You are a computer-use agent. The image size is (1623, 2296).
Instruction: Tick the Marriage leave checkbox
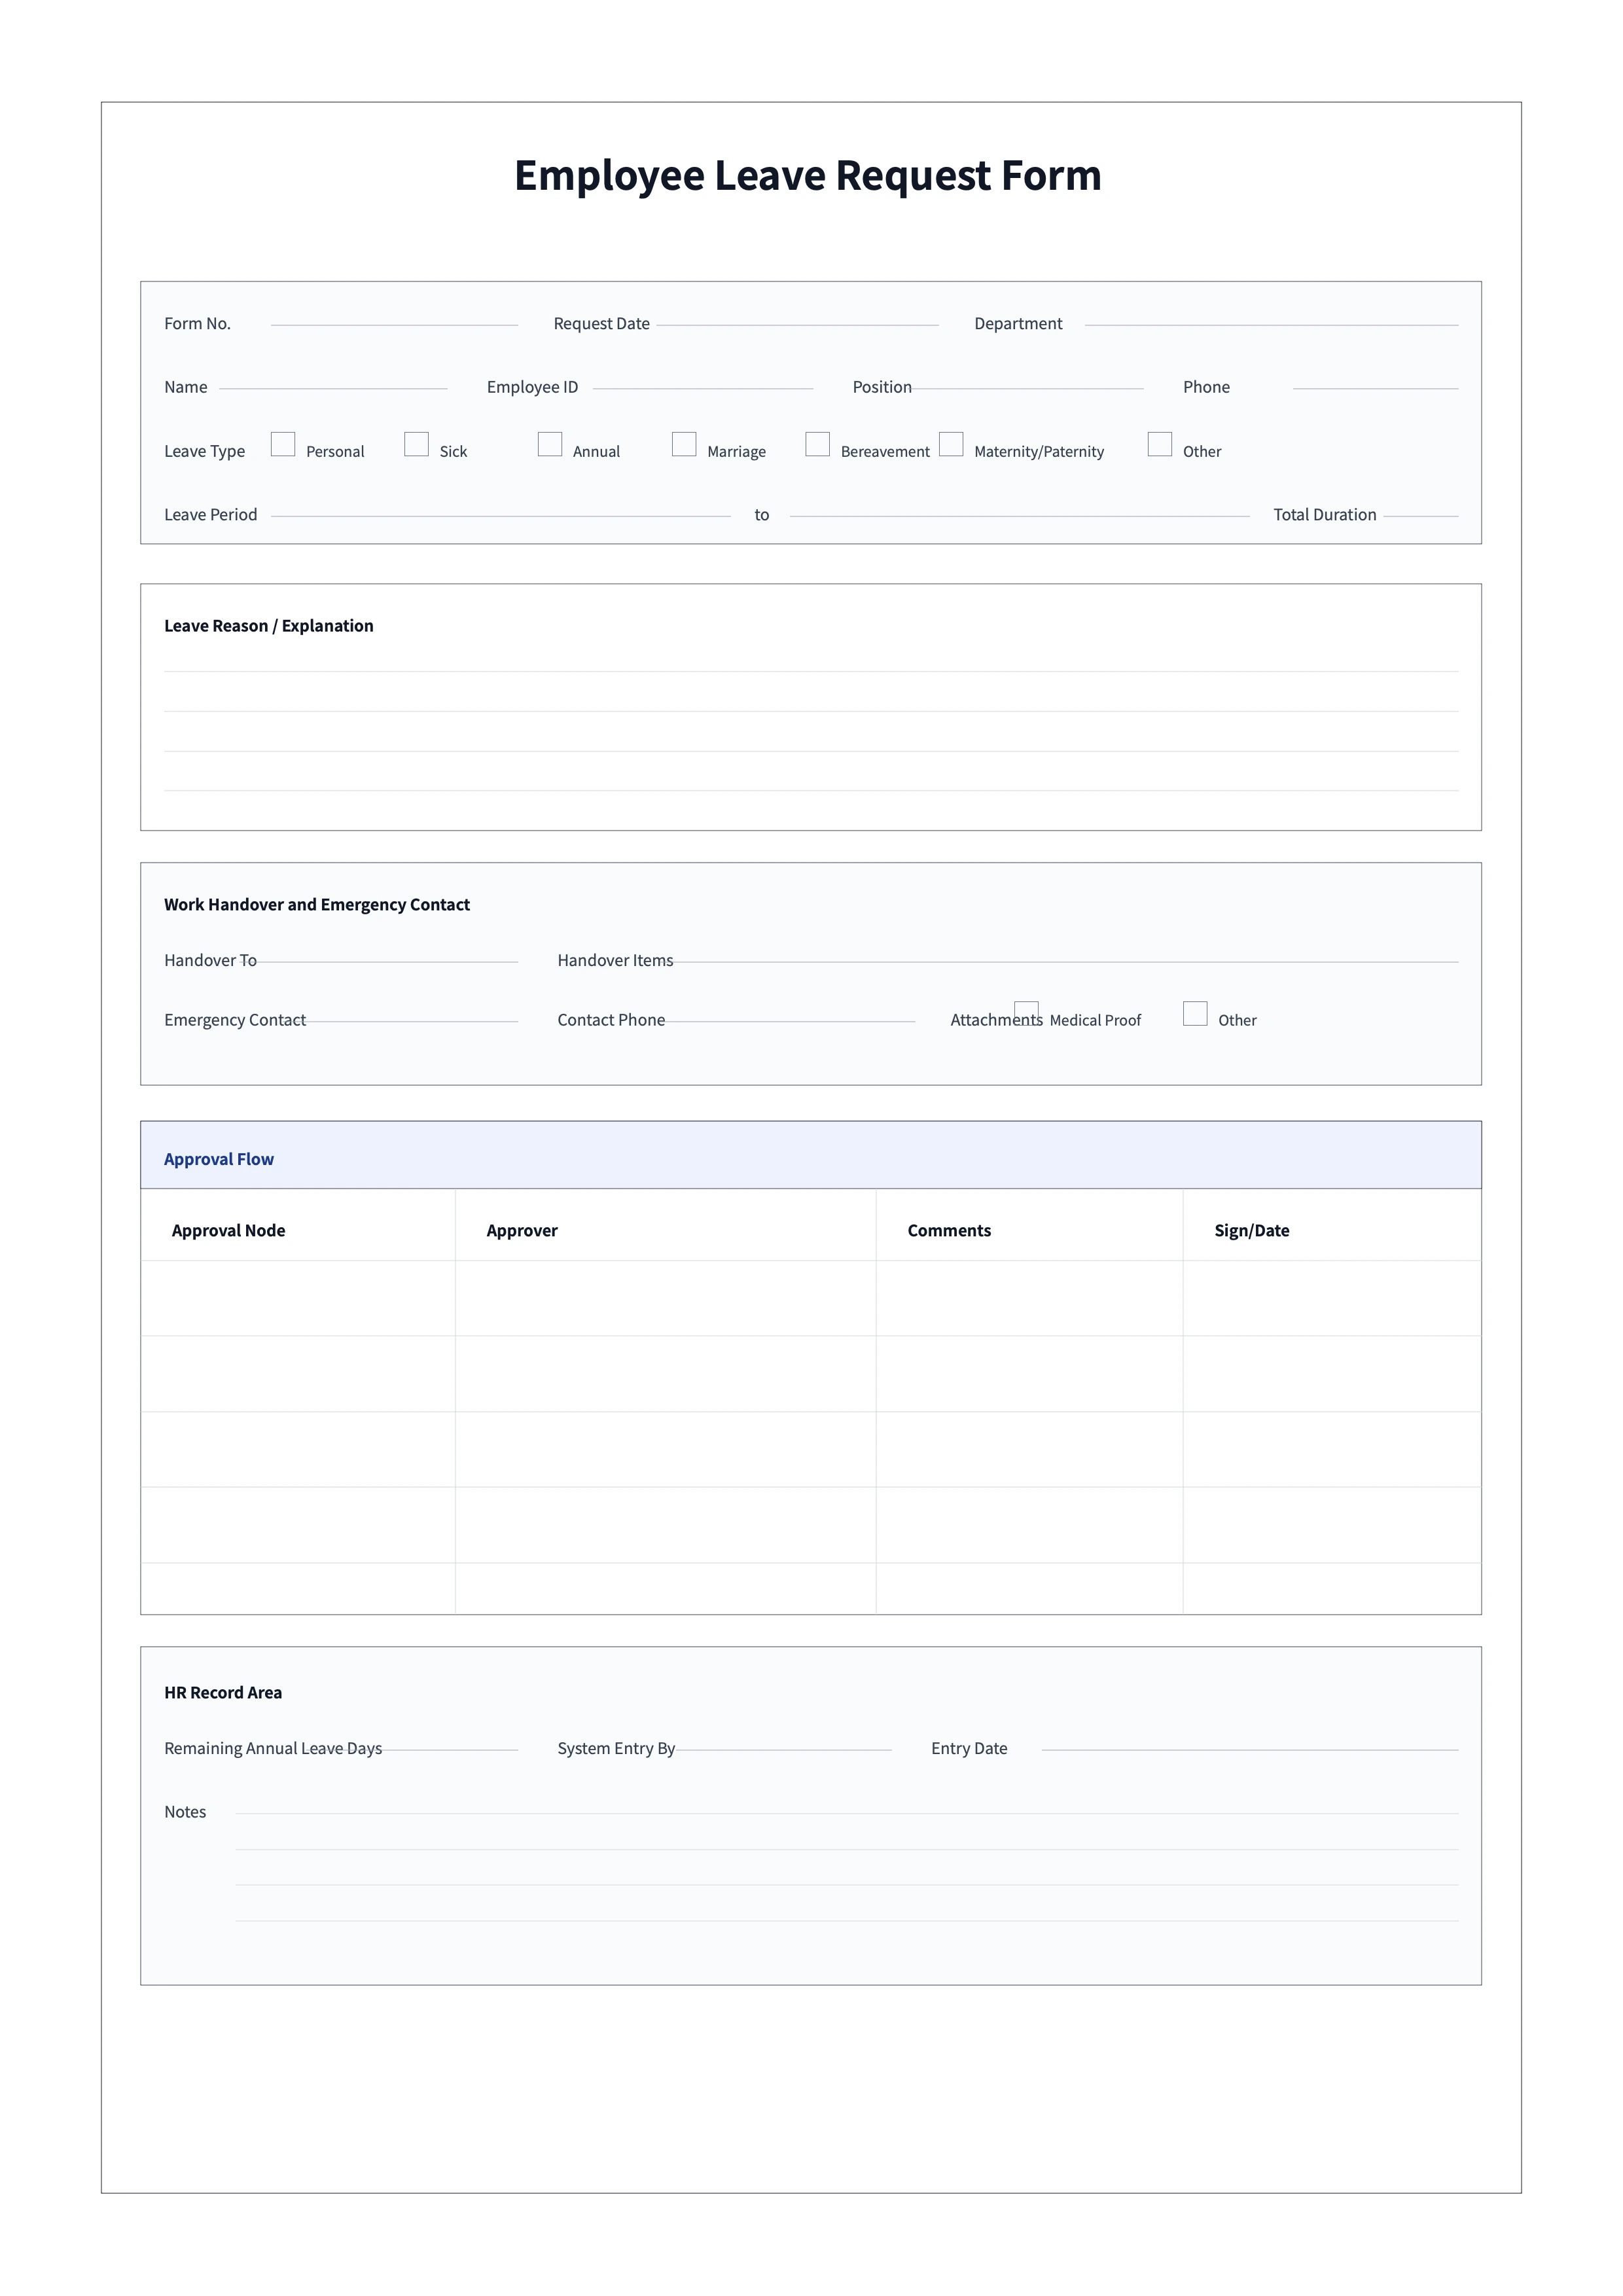[x=684, y=444]
